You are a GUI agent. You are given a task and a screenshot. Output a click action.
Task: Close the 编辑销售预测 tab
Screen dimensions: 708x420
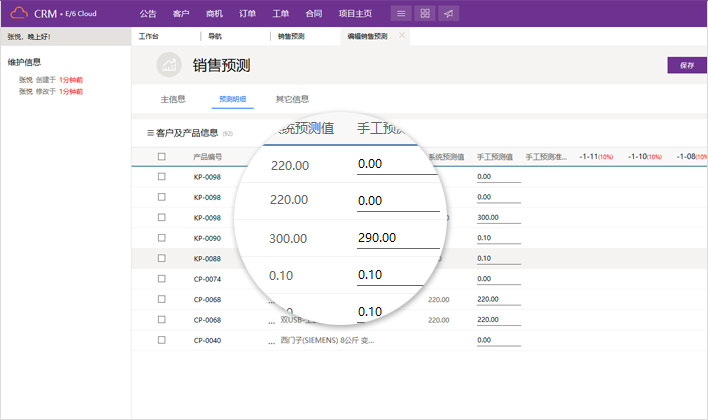point(402,35)
